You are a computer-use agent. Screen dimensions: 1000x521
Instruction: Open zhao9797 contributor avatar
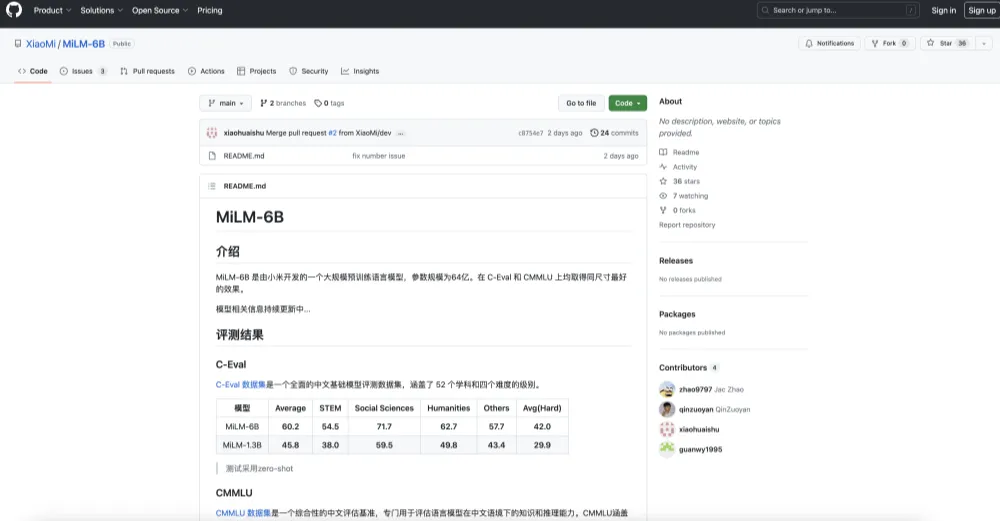[667, 390]
